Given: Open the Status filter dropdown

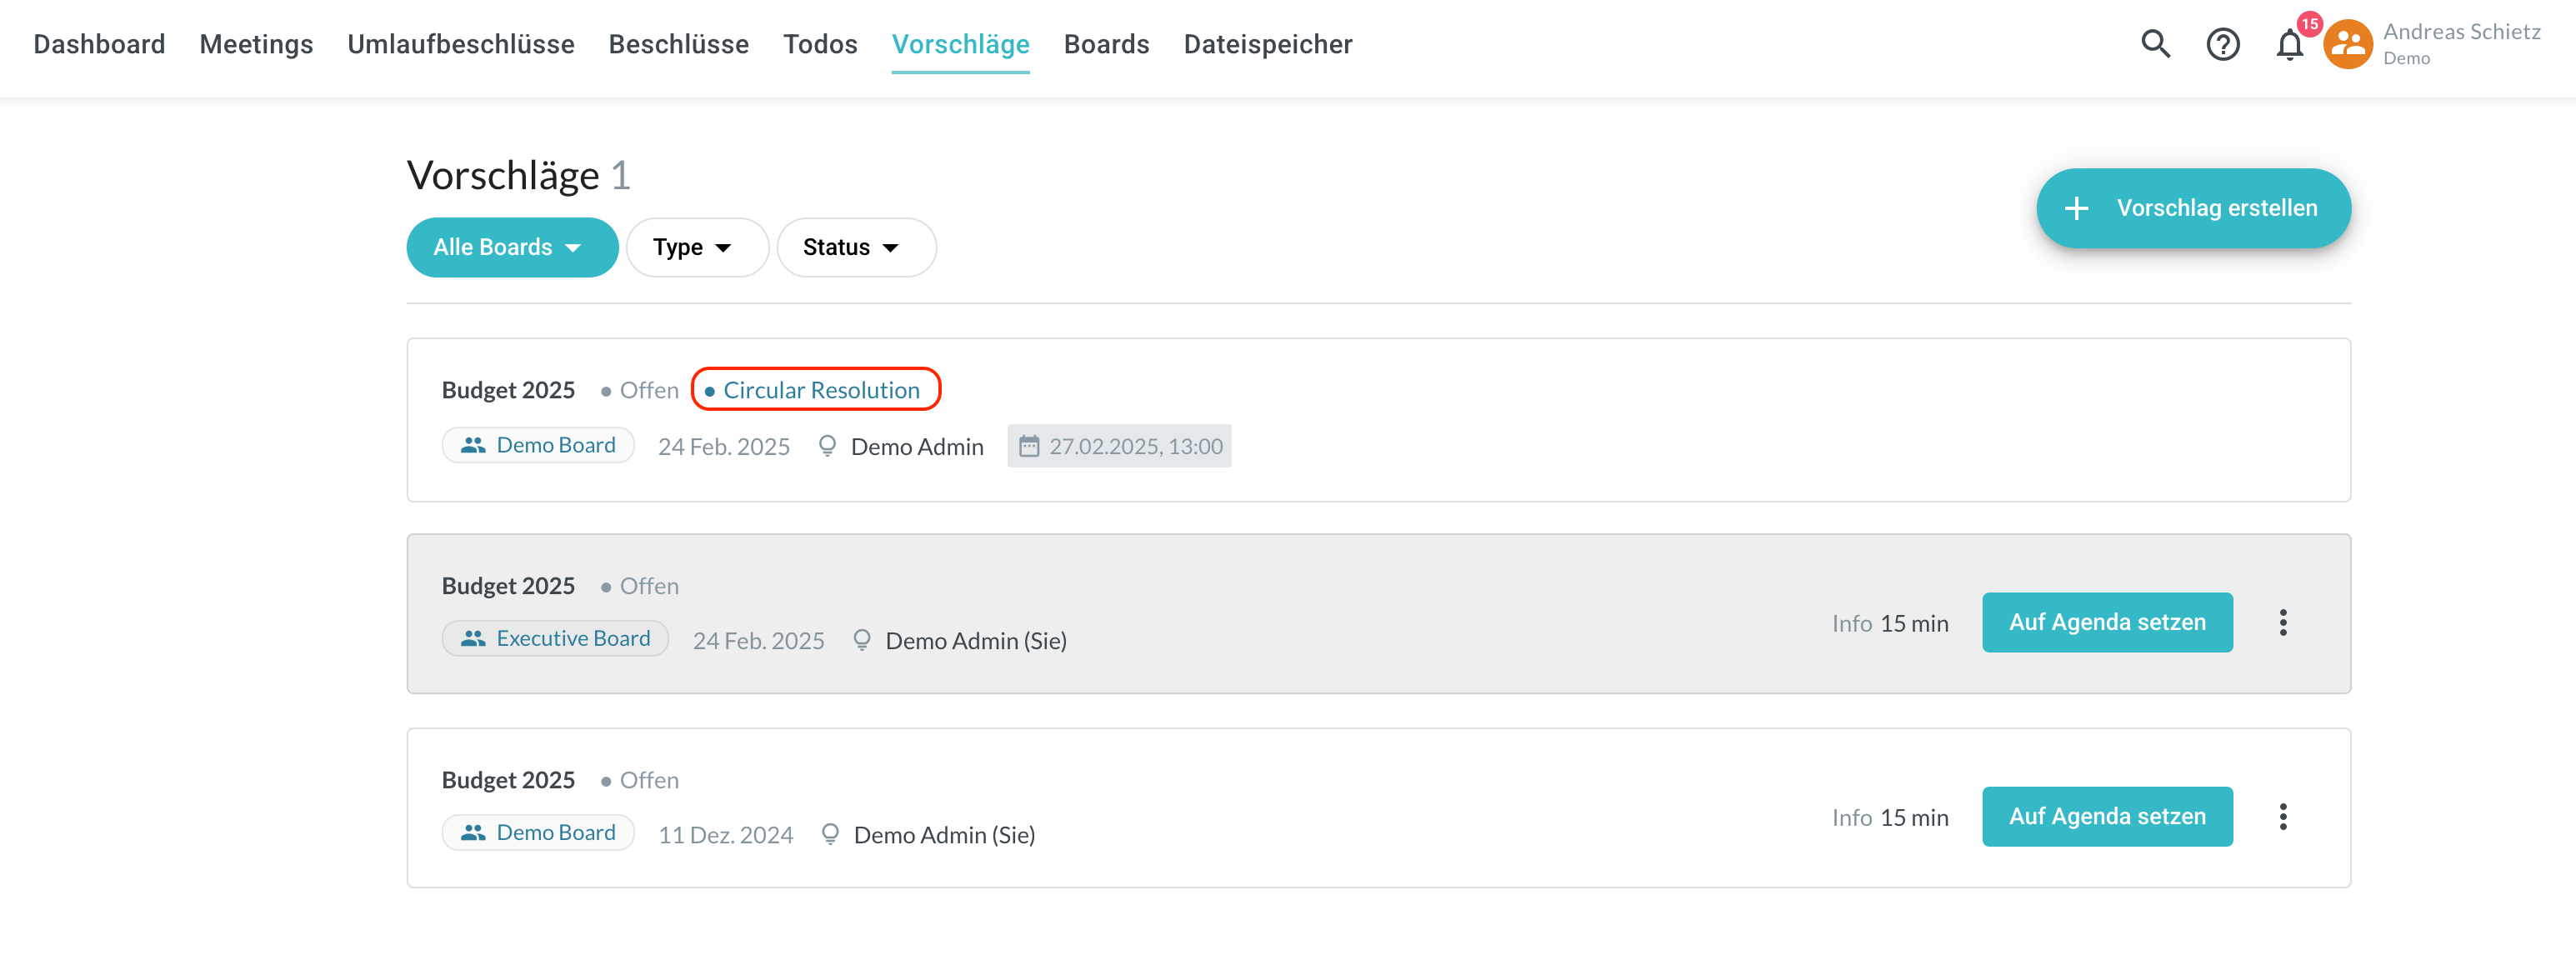Looking at the screenshot, I should (855, 247).
